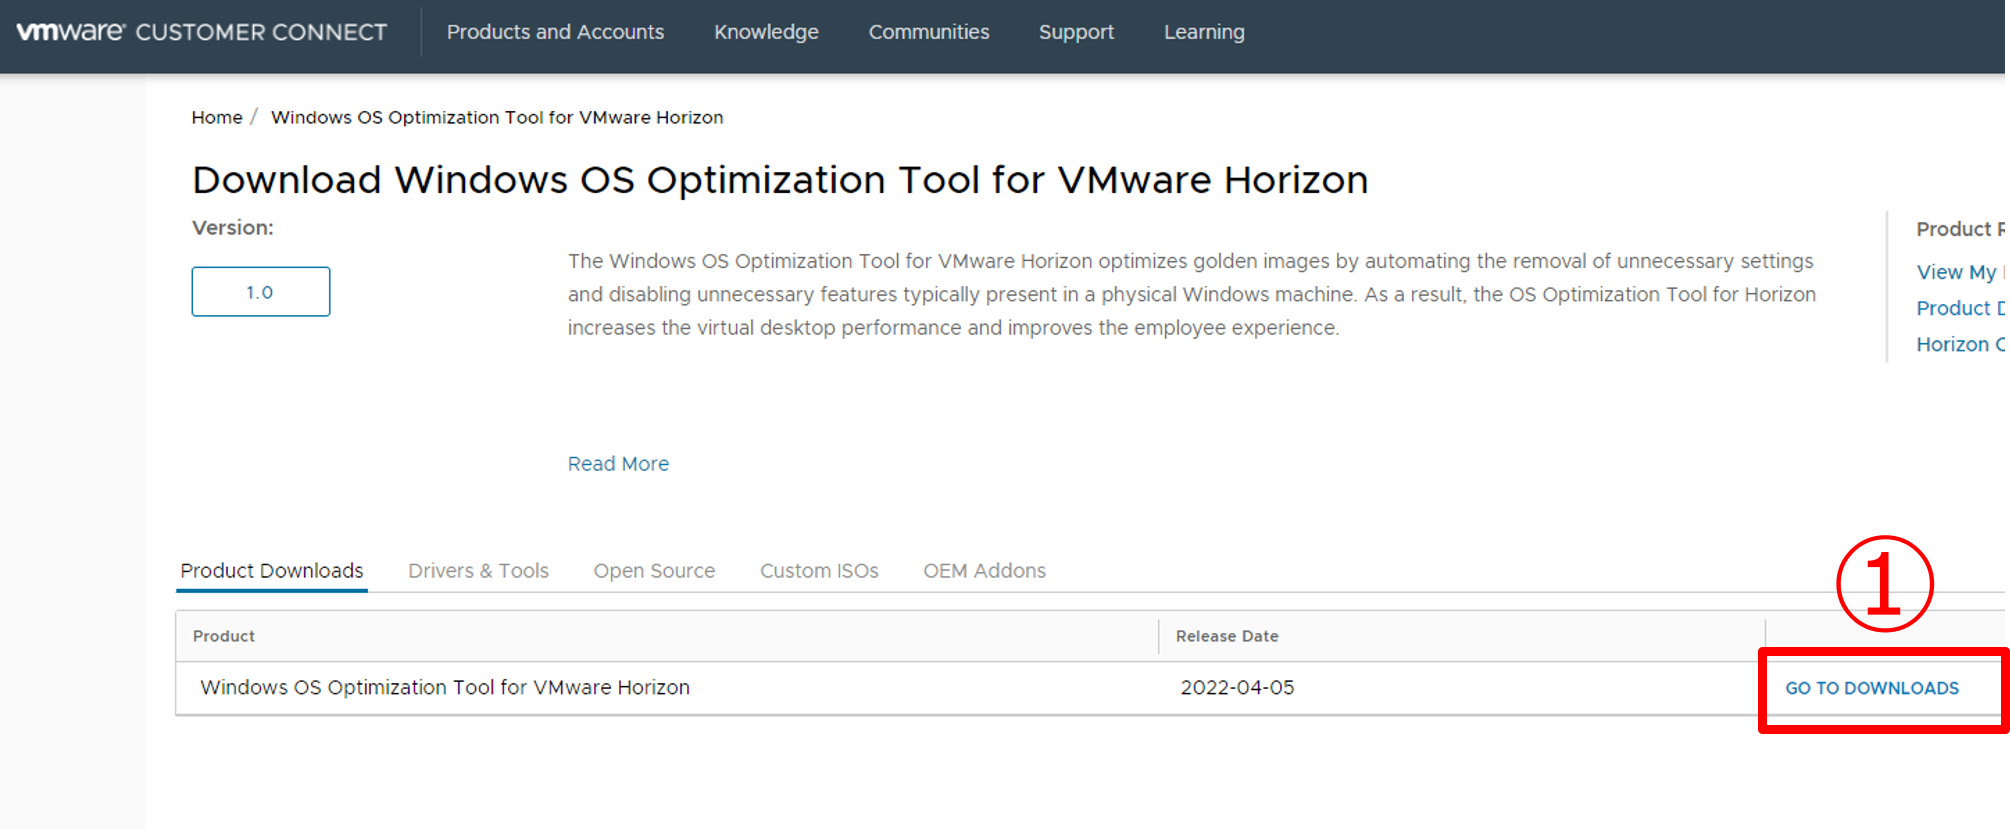The height and width of the screenshot is (829, 2010).
Task: Open the Products and Accounts menu
Action: click(x=555, y=32)
